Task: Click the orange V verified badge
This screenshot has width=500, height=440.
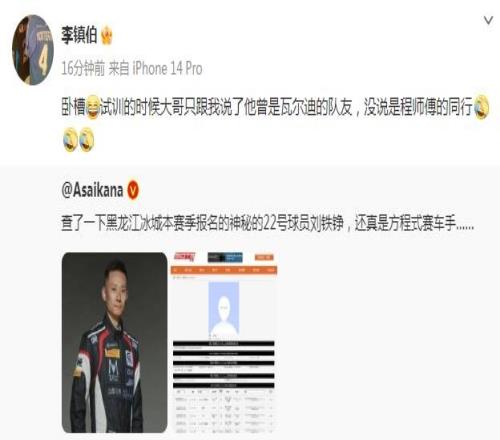Action: [x=133, y=191]
